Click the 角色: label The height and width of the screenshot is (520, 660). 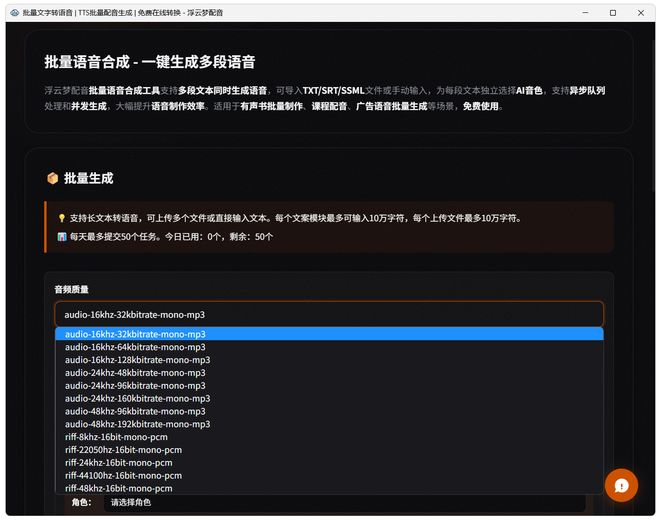[x=82, y=502]
